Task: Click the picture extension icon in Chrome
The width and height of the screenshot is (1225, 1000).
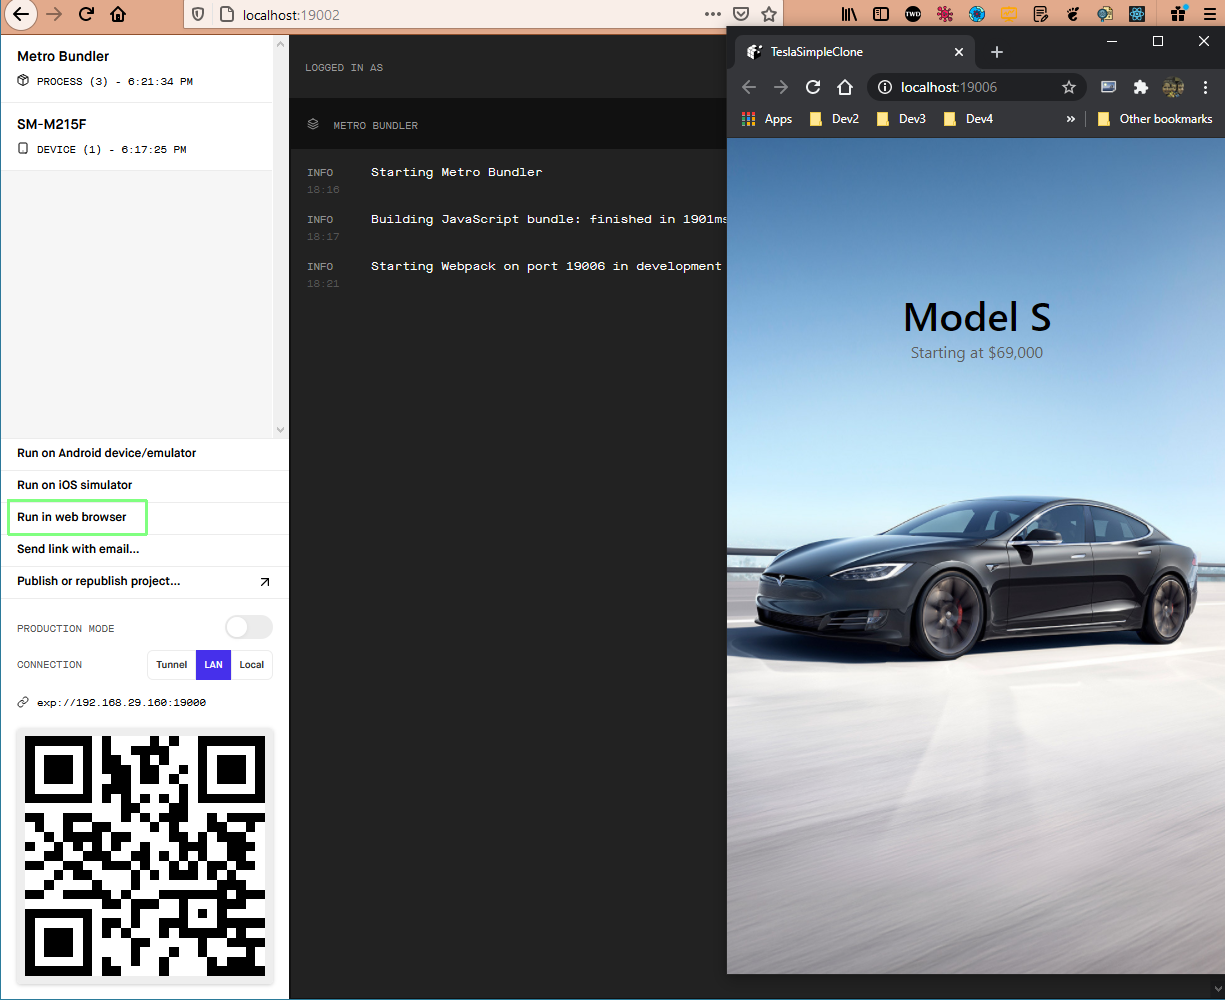Action: [x=1108, y=87]
